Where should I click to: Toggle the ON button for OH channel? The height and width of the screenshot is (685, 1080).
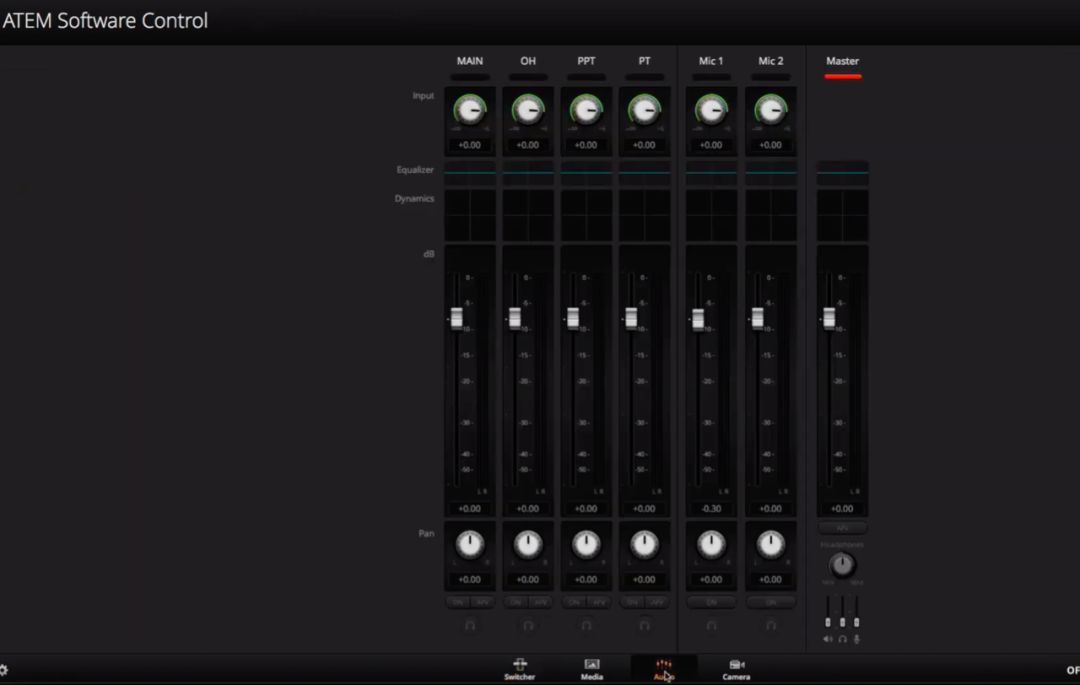pos(515,602)
